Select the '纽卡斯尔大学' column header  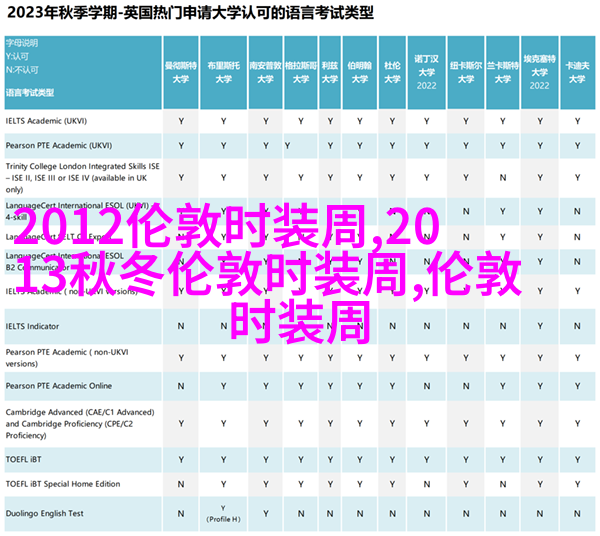[x=466, y=72]
